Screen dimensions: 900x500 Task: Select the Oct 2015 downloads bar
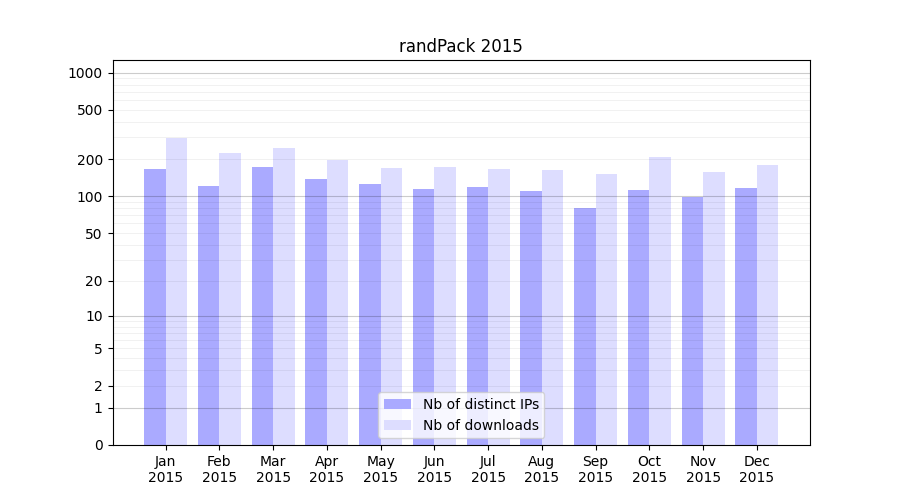pyautogui.click(x=660, y=300)
